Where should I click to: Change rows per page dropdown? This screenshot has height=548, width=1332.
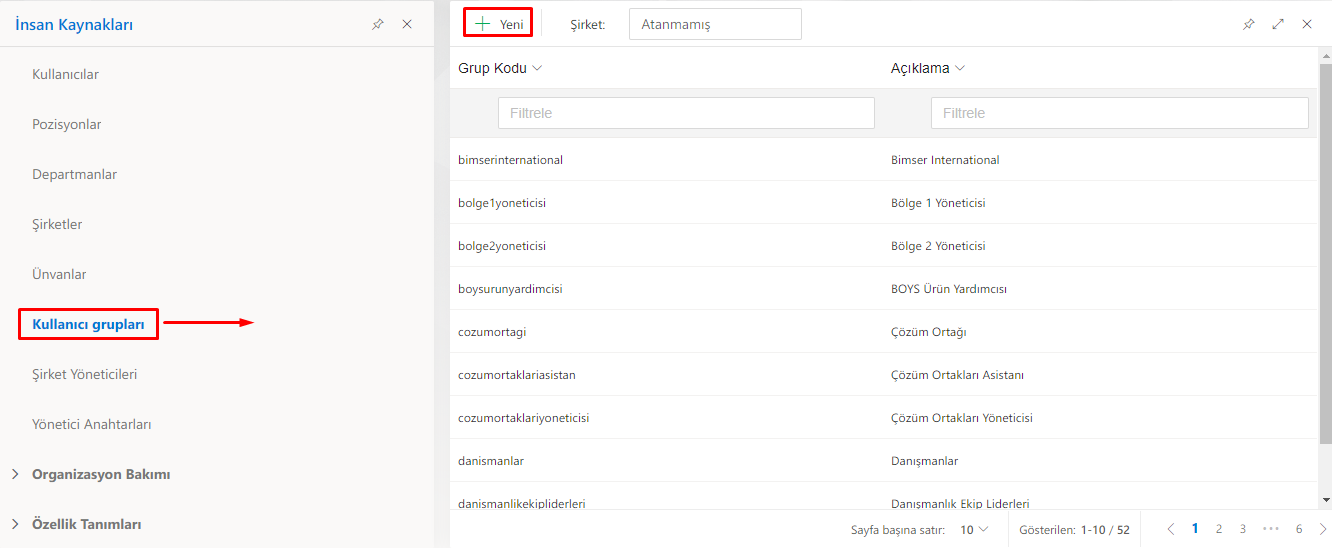974,529
